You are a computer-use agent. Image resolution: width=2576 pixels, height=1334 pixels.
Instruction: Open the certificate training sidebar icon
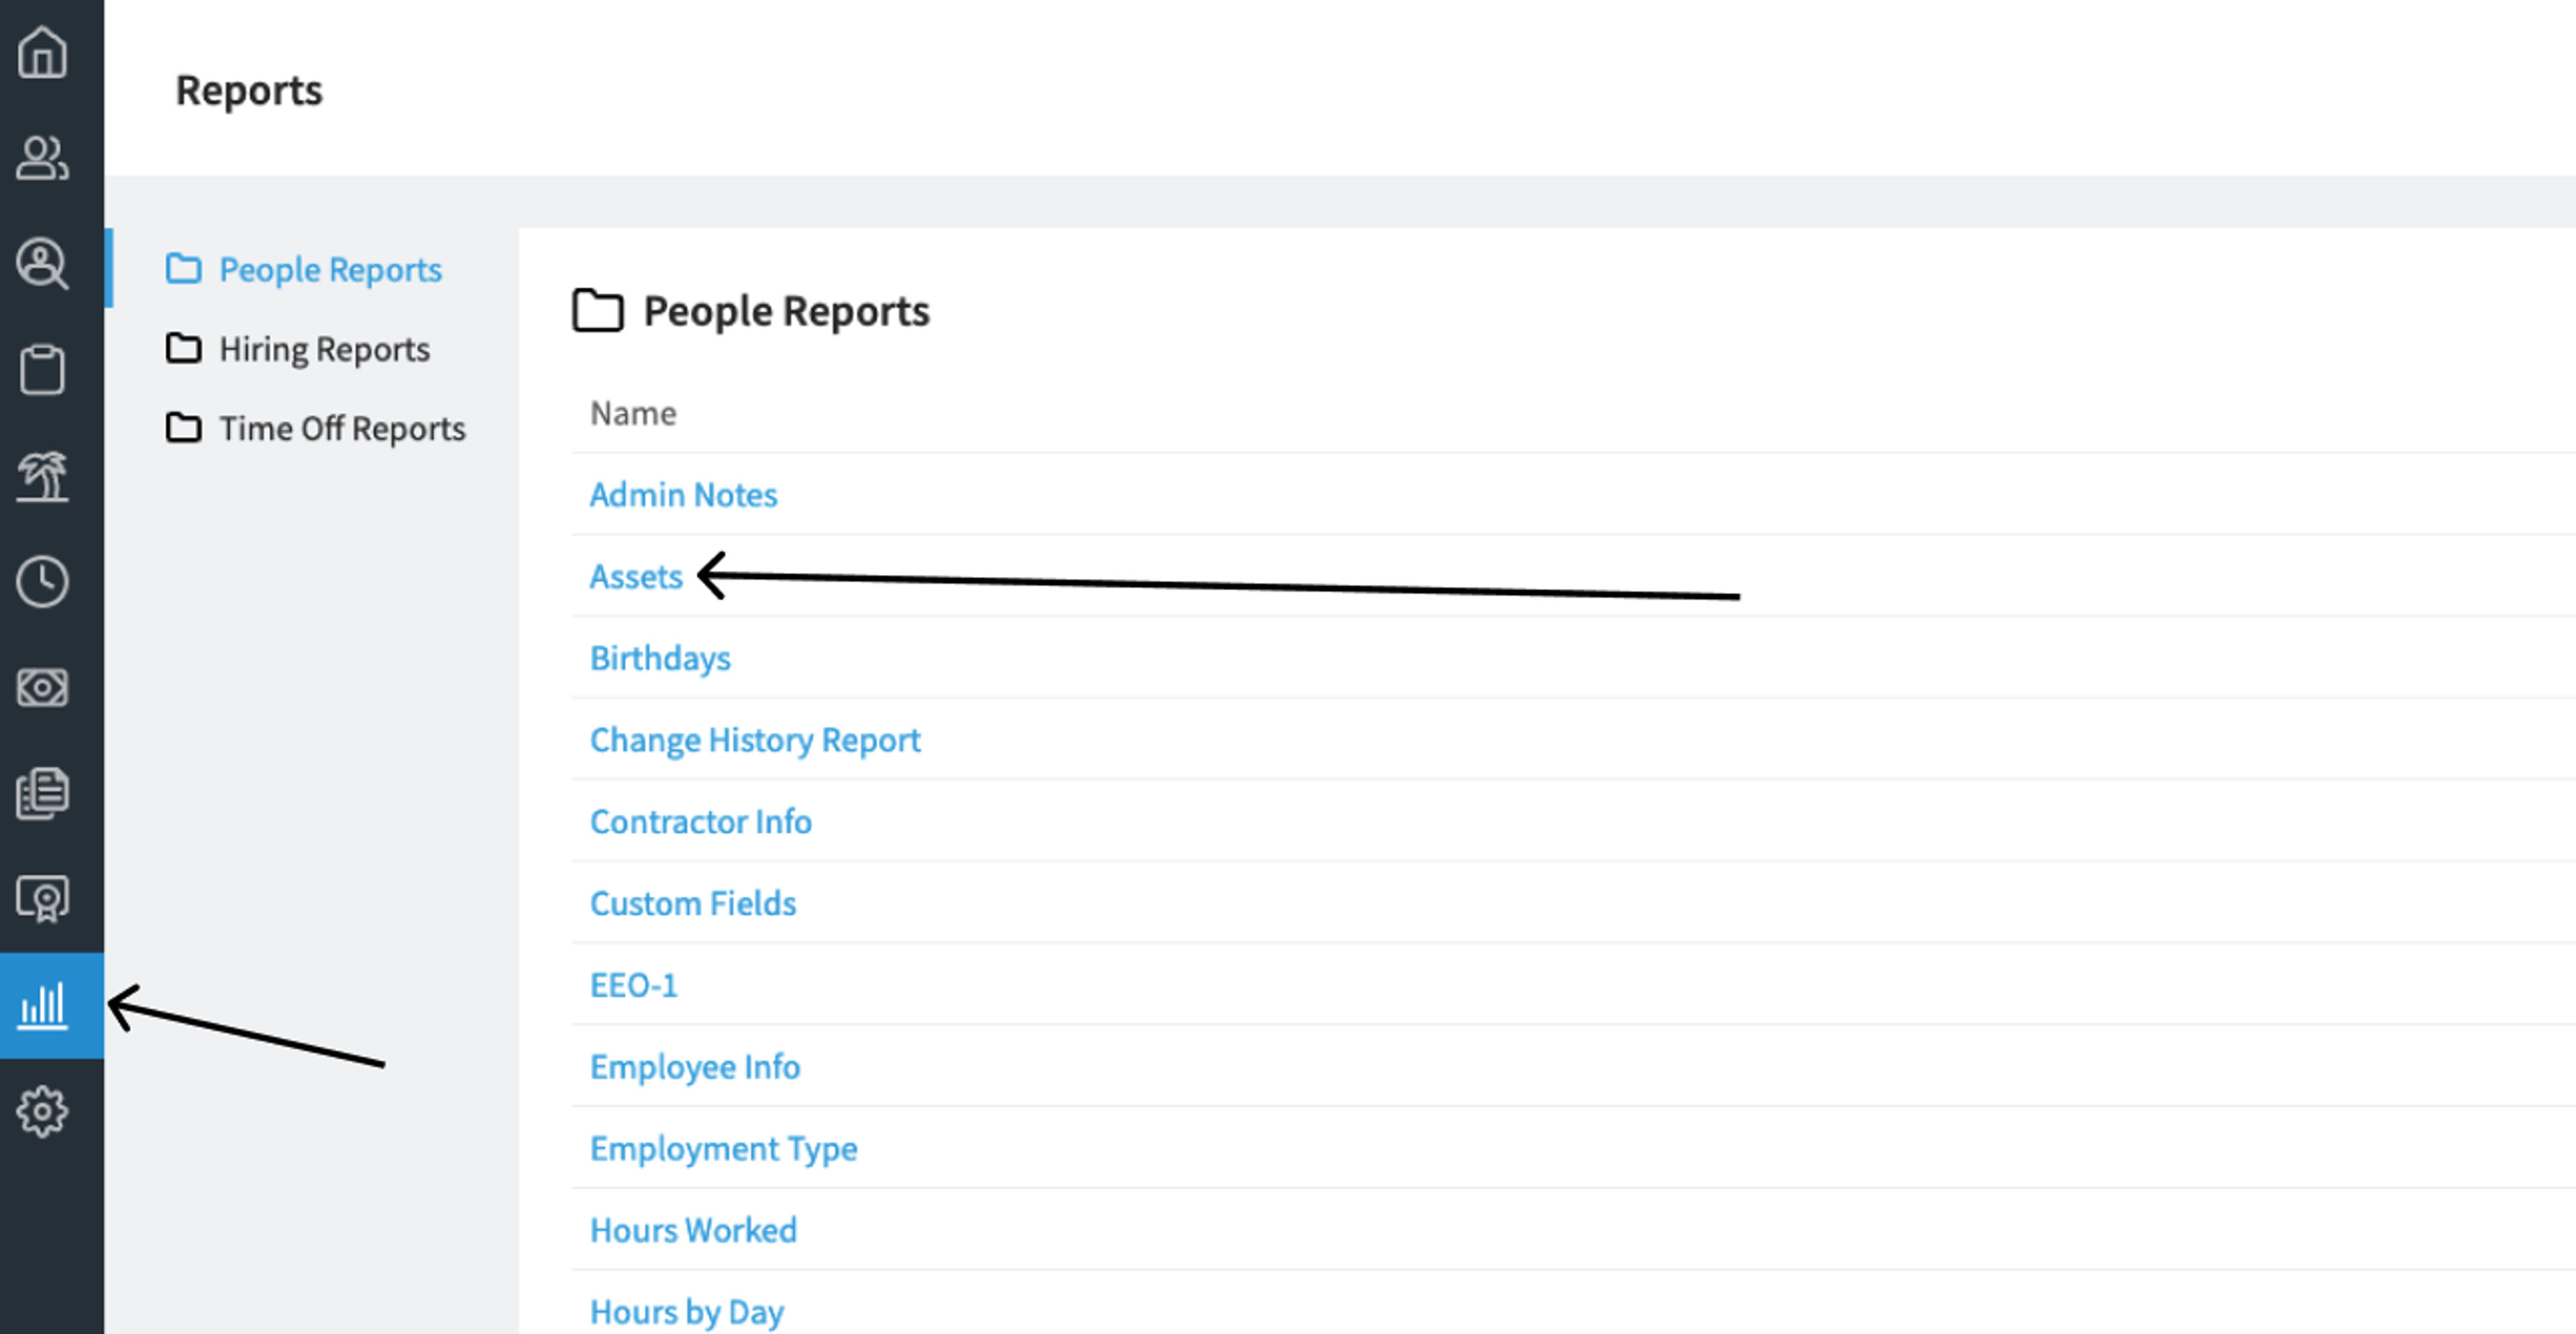click(x=42, y=900)
